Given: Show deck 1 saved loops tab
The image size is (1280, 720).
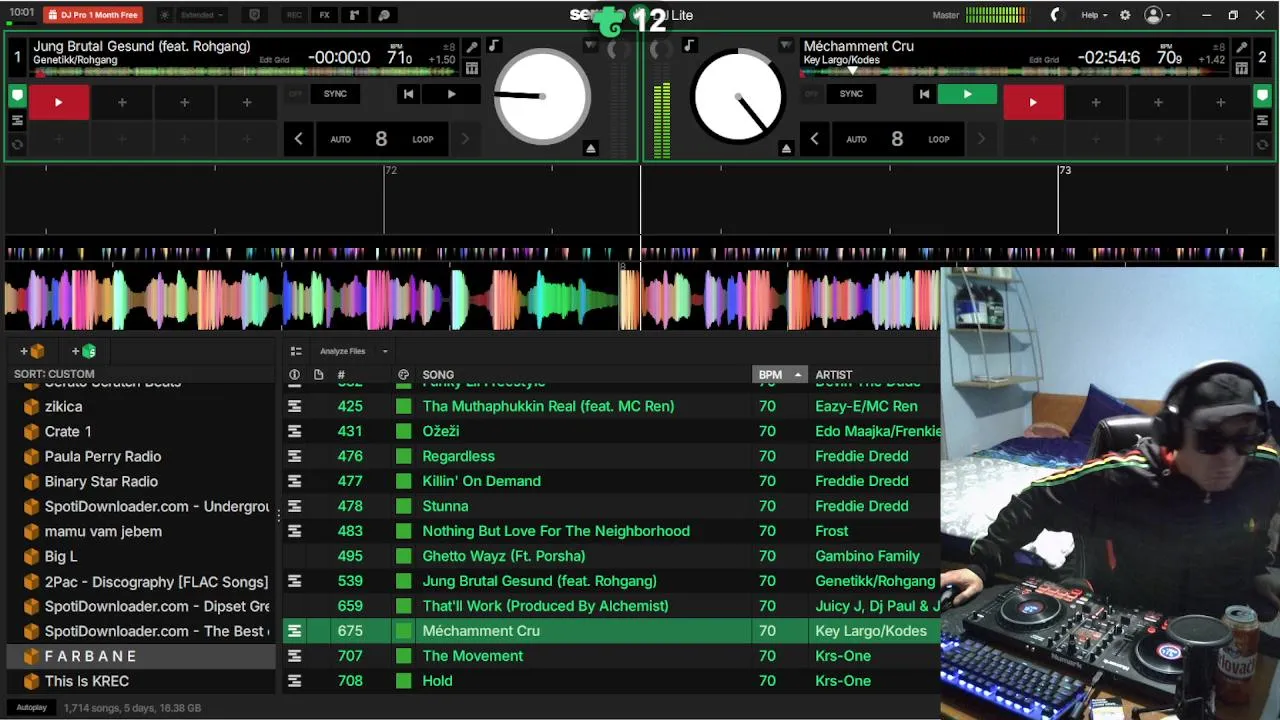Looking at the screenshot, I should pos(17,120).
